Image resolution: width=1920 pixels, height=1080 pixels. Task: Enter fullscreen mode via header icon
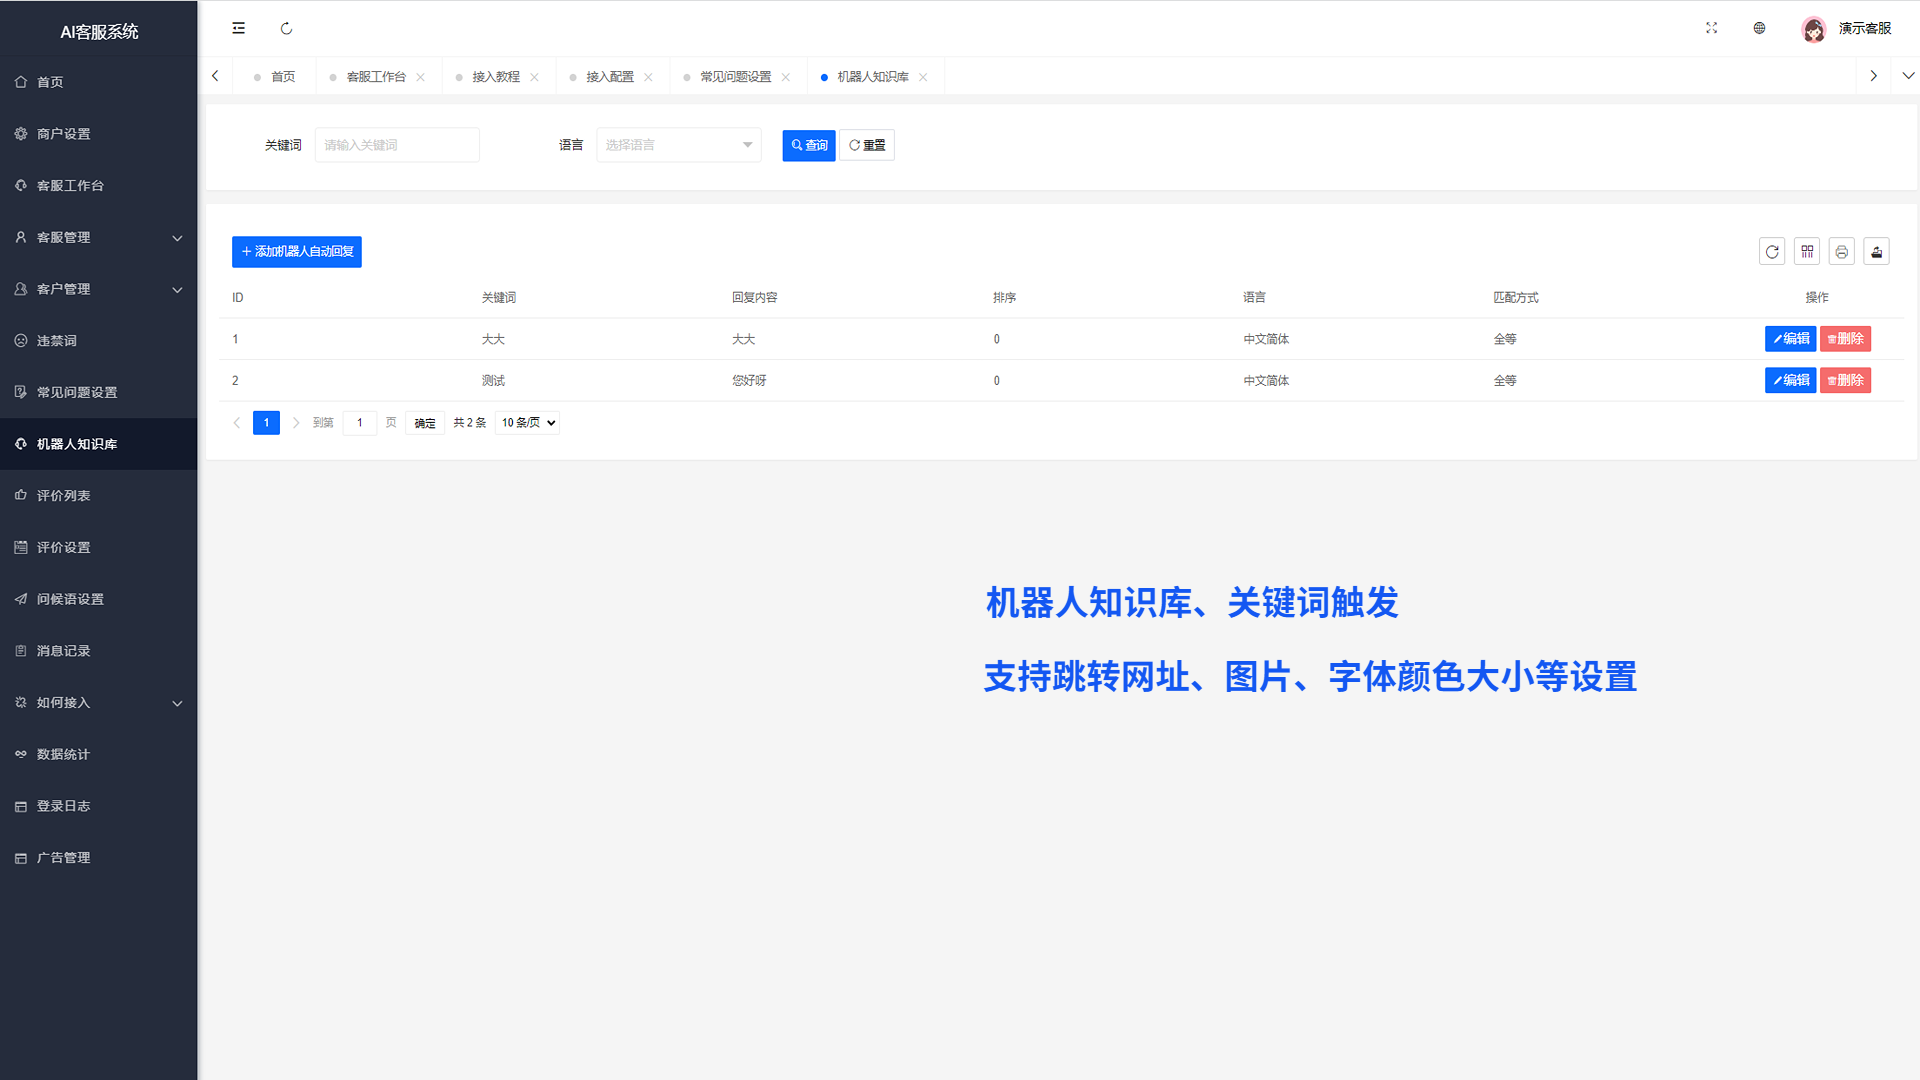[1711, 28]
